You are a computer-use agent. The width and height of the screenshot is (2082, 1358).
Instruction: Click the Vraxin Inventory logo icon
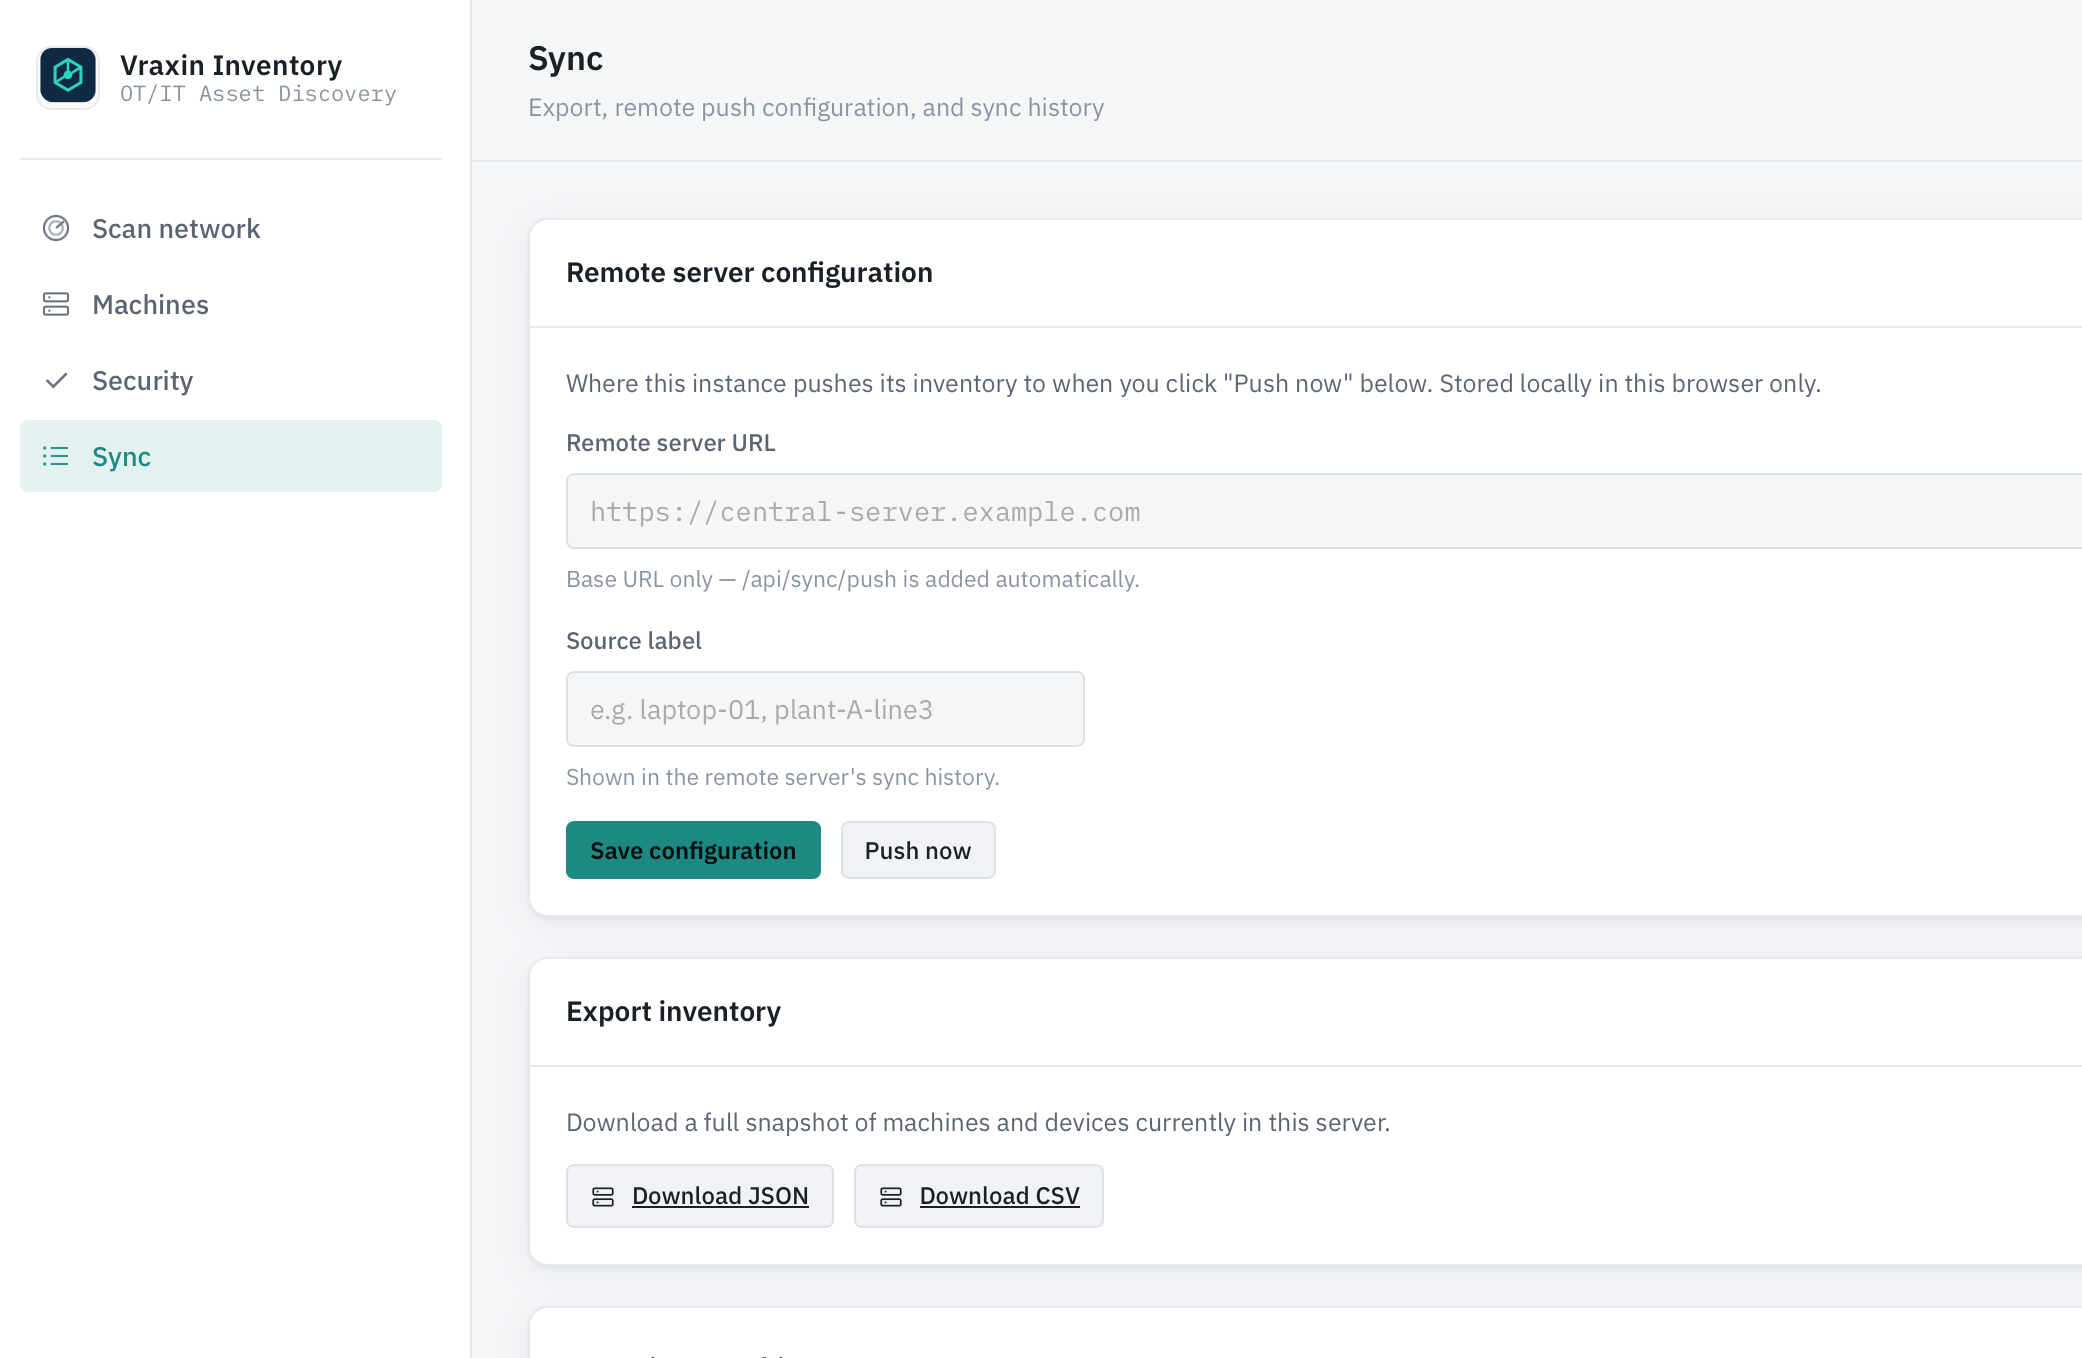click(x=68, y=76)
